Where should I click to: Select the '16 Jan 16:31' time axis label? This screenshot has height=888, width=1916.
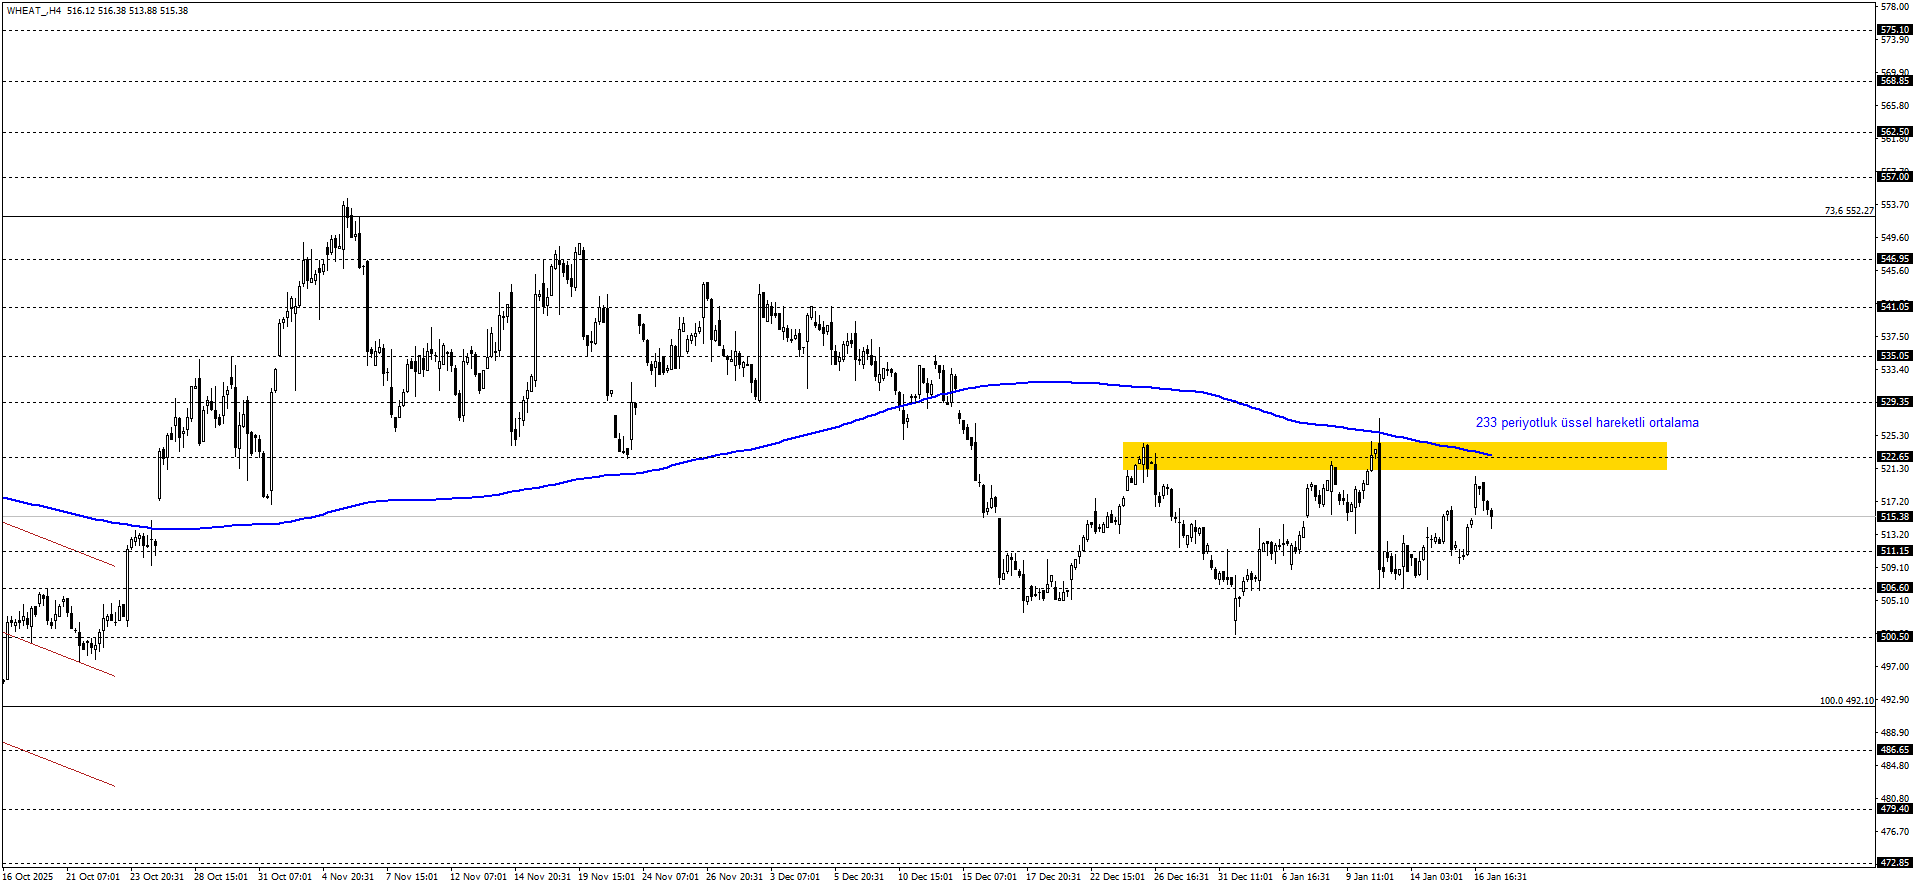[x=1500, y=877]
